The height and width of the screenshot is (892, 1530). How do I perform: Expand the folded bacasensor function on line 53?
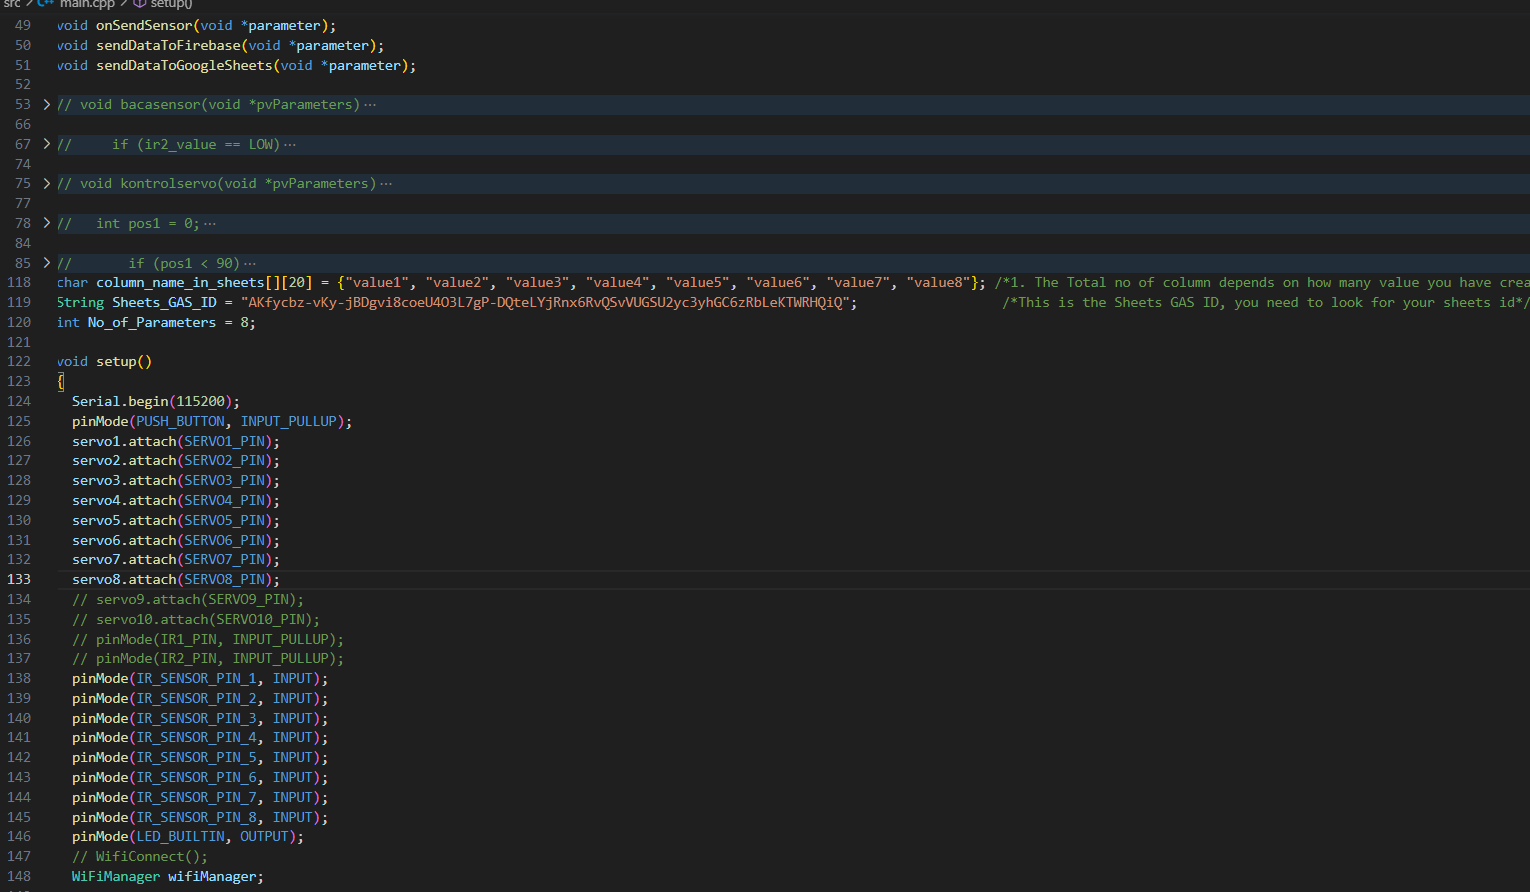(46, 104)
